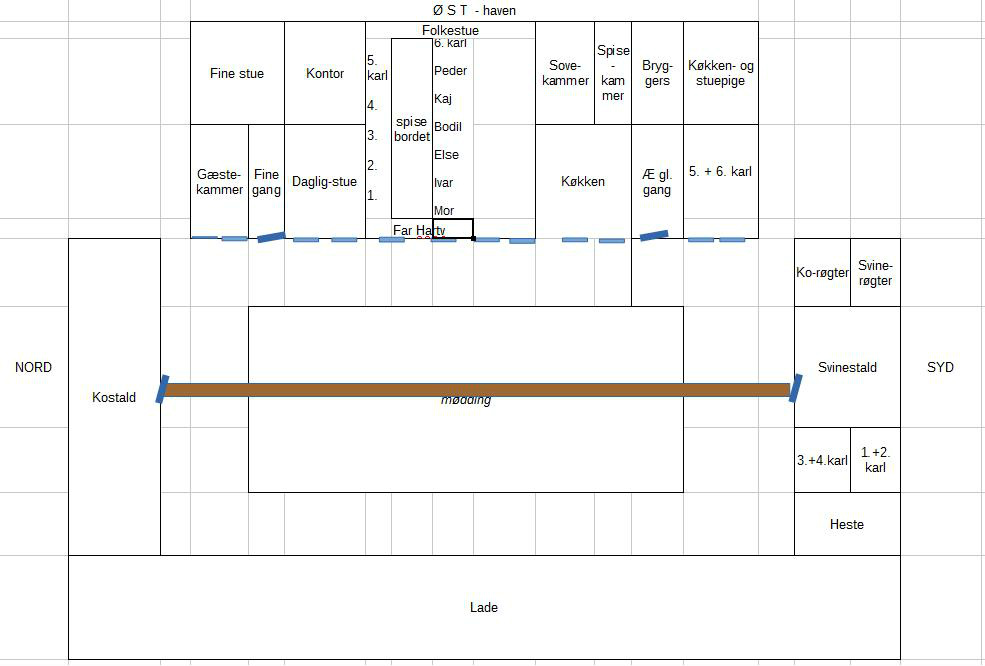Select blue marker at Svinestald edge
The width and height of the screenshot is (985, 666).
795,388
